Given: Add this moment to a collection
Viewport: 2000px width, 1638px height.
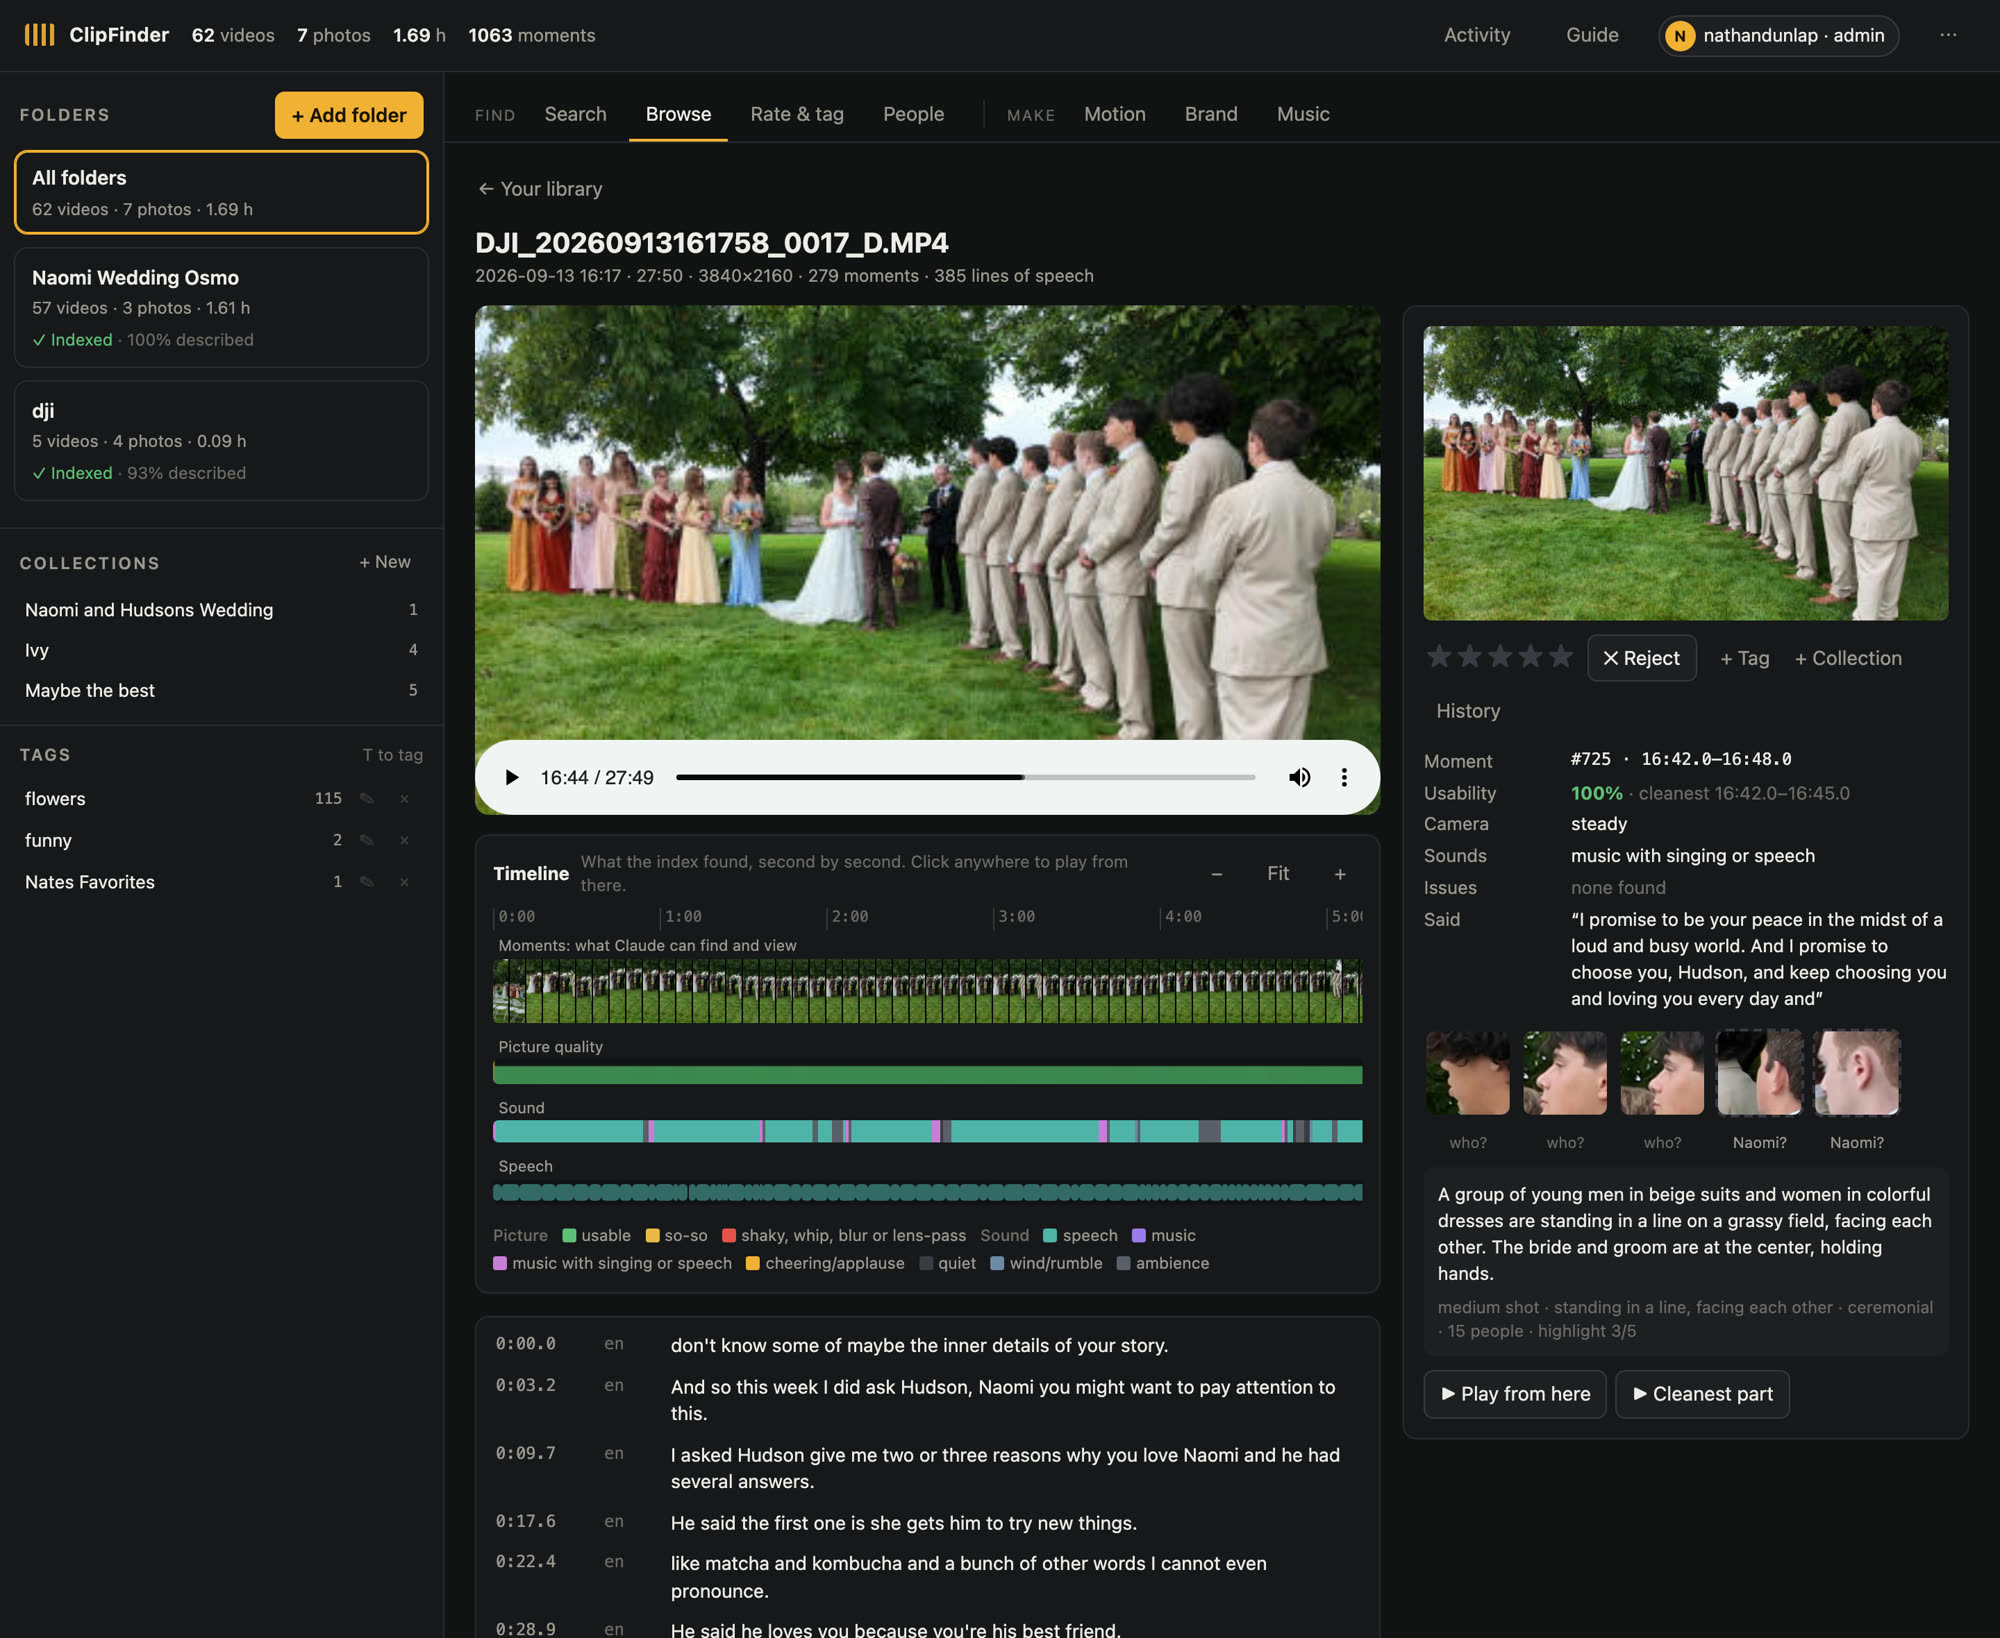Looking at the screenshot, I should (x=1848, y=658).
